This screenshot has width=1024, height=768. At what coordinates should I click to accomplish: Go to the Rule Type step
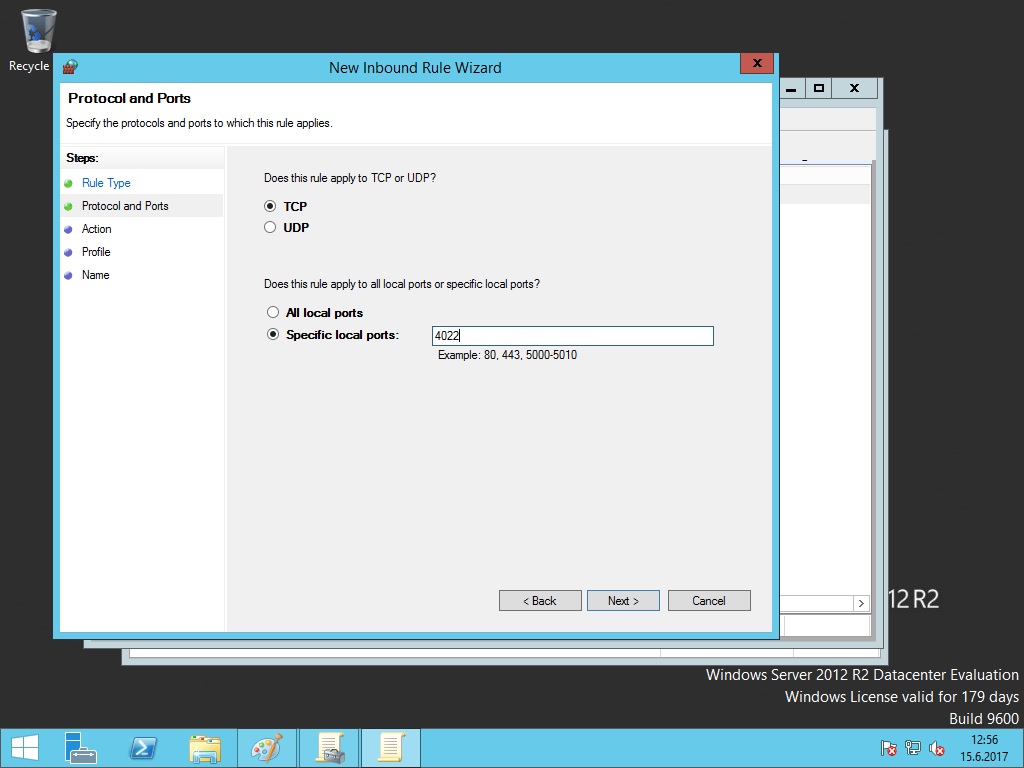point(106,183)
